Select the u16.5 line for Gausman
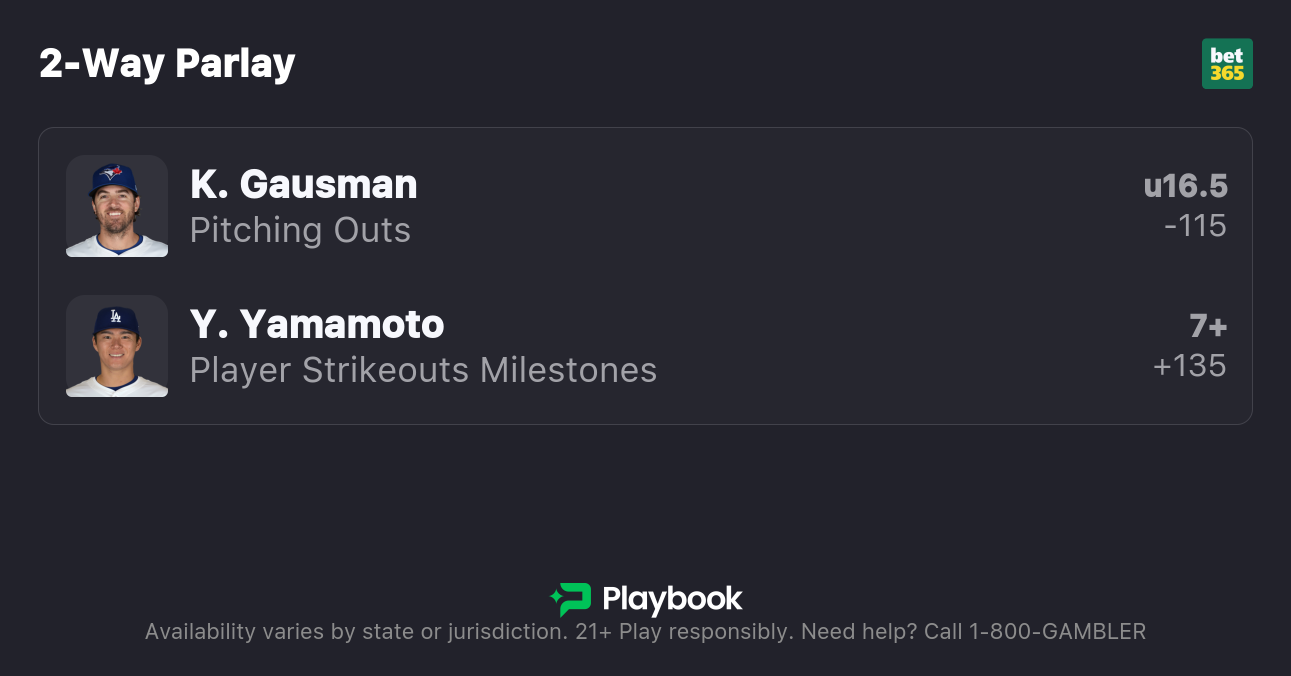 point(1185,186)
